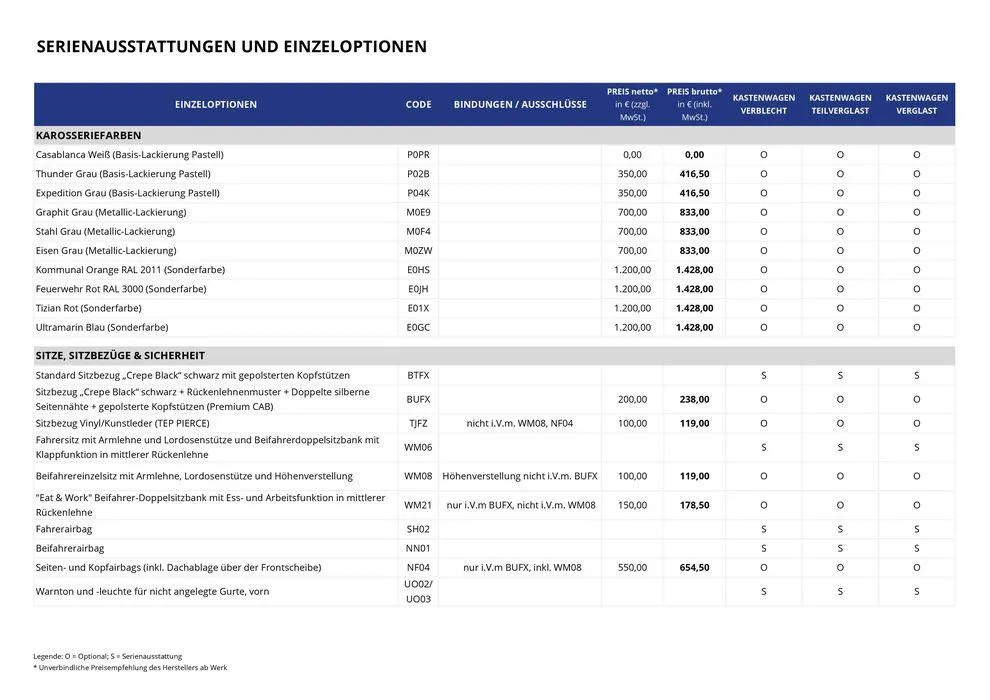The height and width of the screenshot is (700, 990).
Task: Select code TJFZ for Vinyl/Kunstleder seat cover
Action: (x=418, y=423)
